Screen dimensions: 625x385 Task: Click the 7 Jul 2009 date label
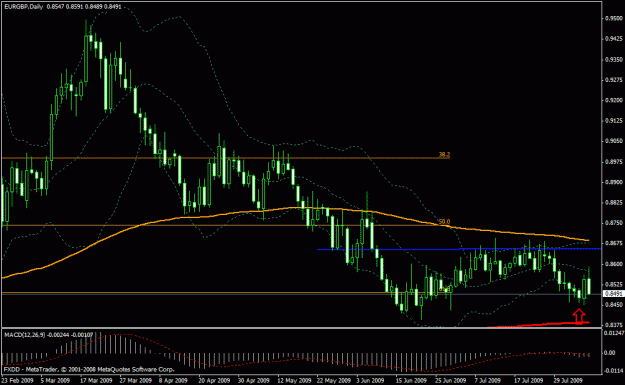tap(488, 380)
